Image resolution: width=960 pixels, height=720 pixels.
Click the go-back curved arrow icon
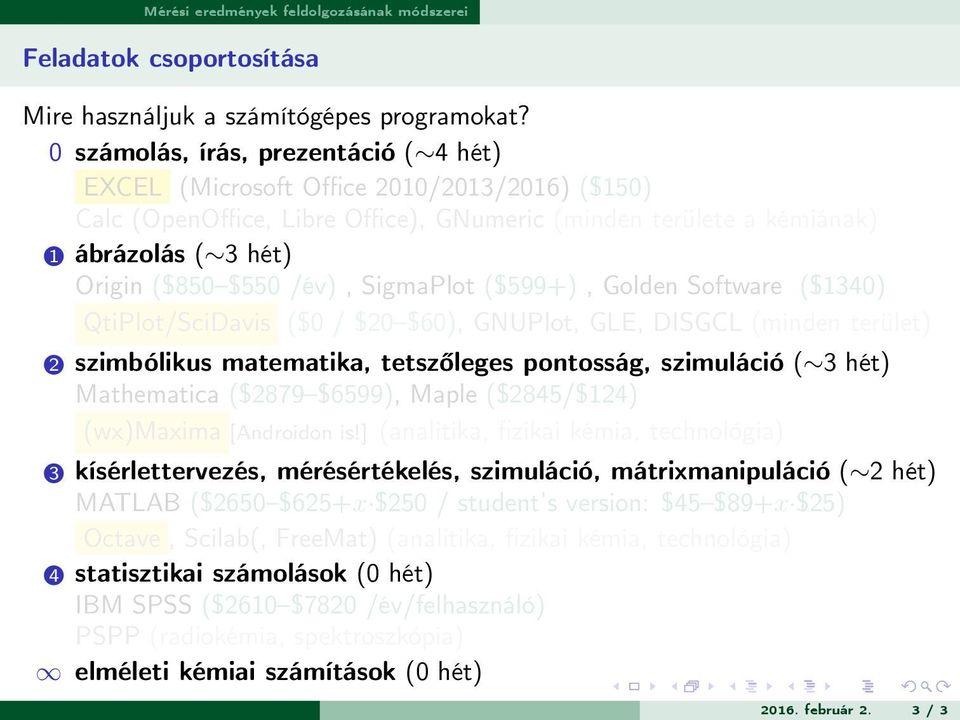point(909,686)
